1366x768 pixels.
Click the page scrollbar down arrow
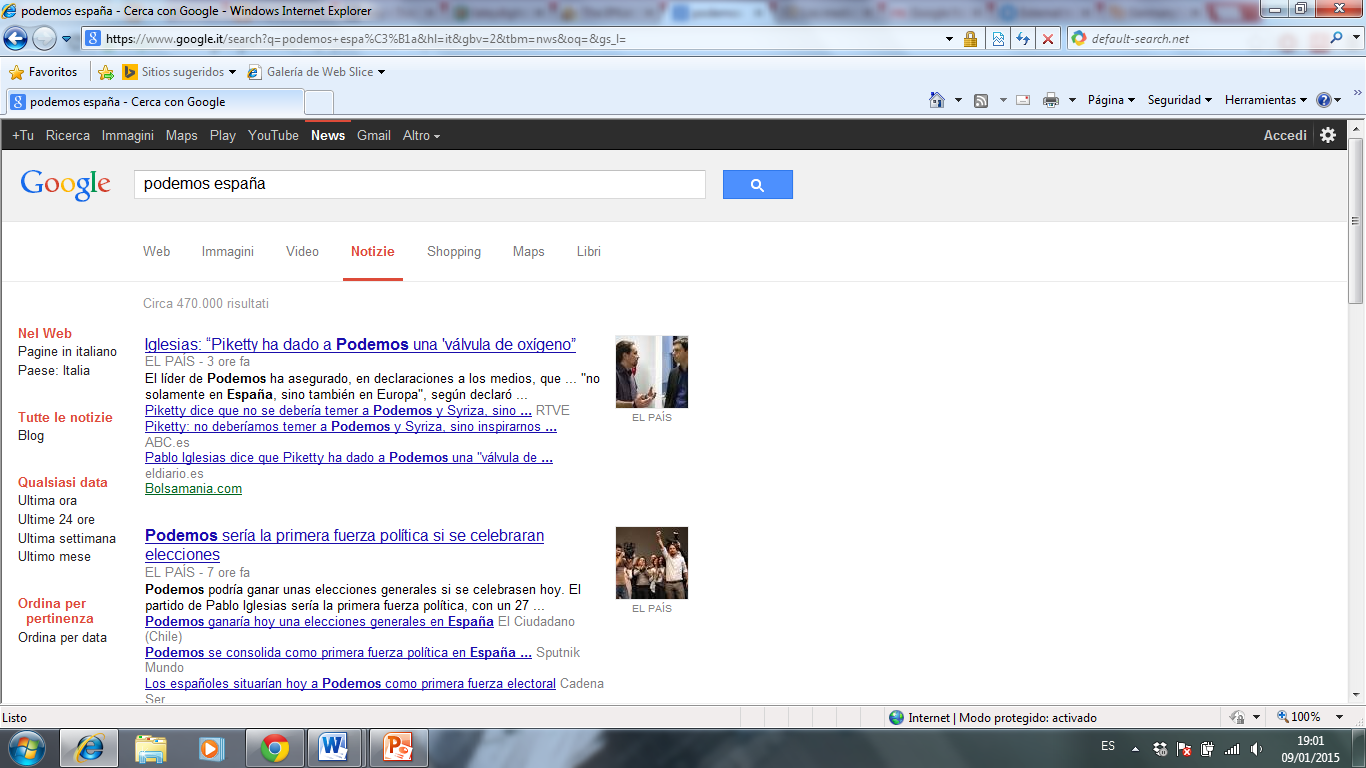[x=1356, y=696]
